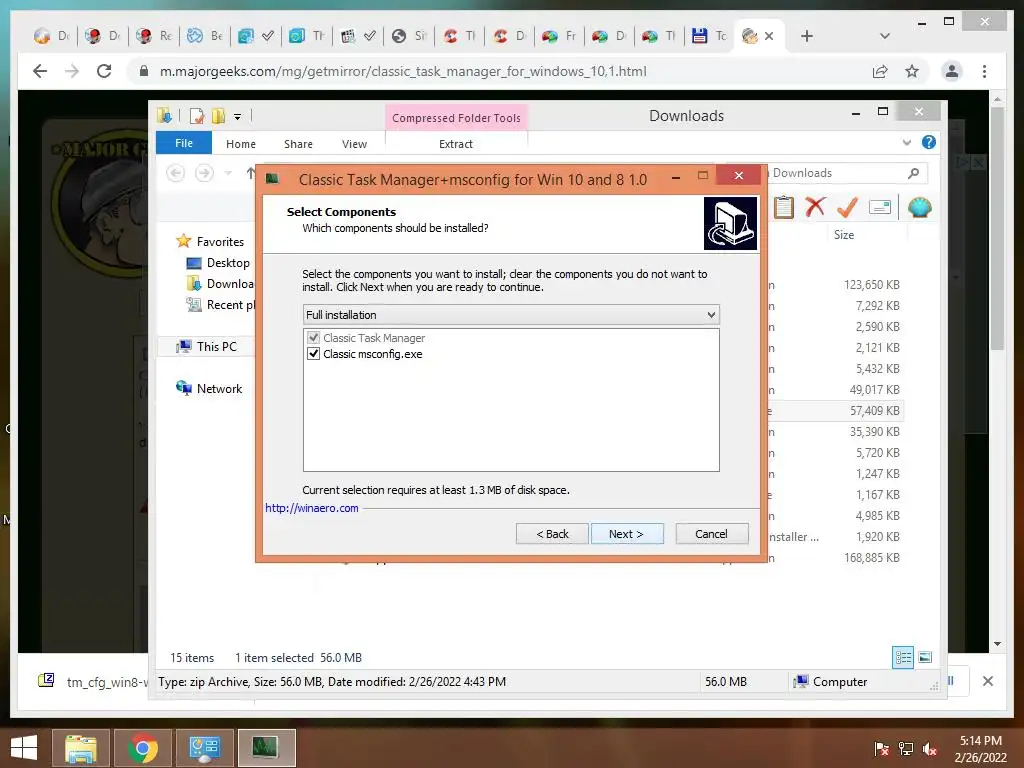This screenshot has height=768, width=1024.
Task: Expand the Explorer ribbon chevron
Action: [906, 142]
